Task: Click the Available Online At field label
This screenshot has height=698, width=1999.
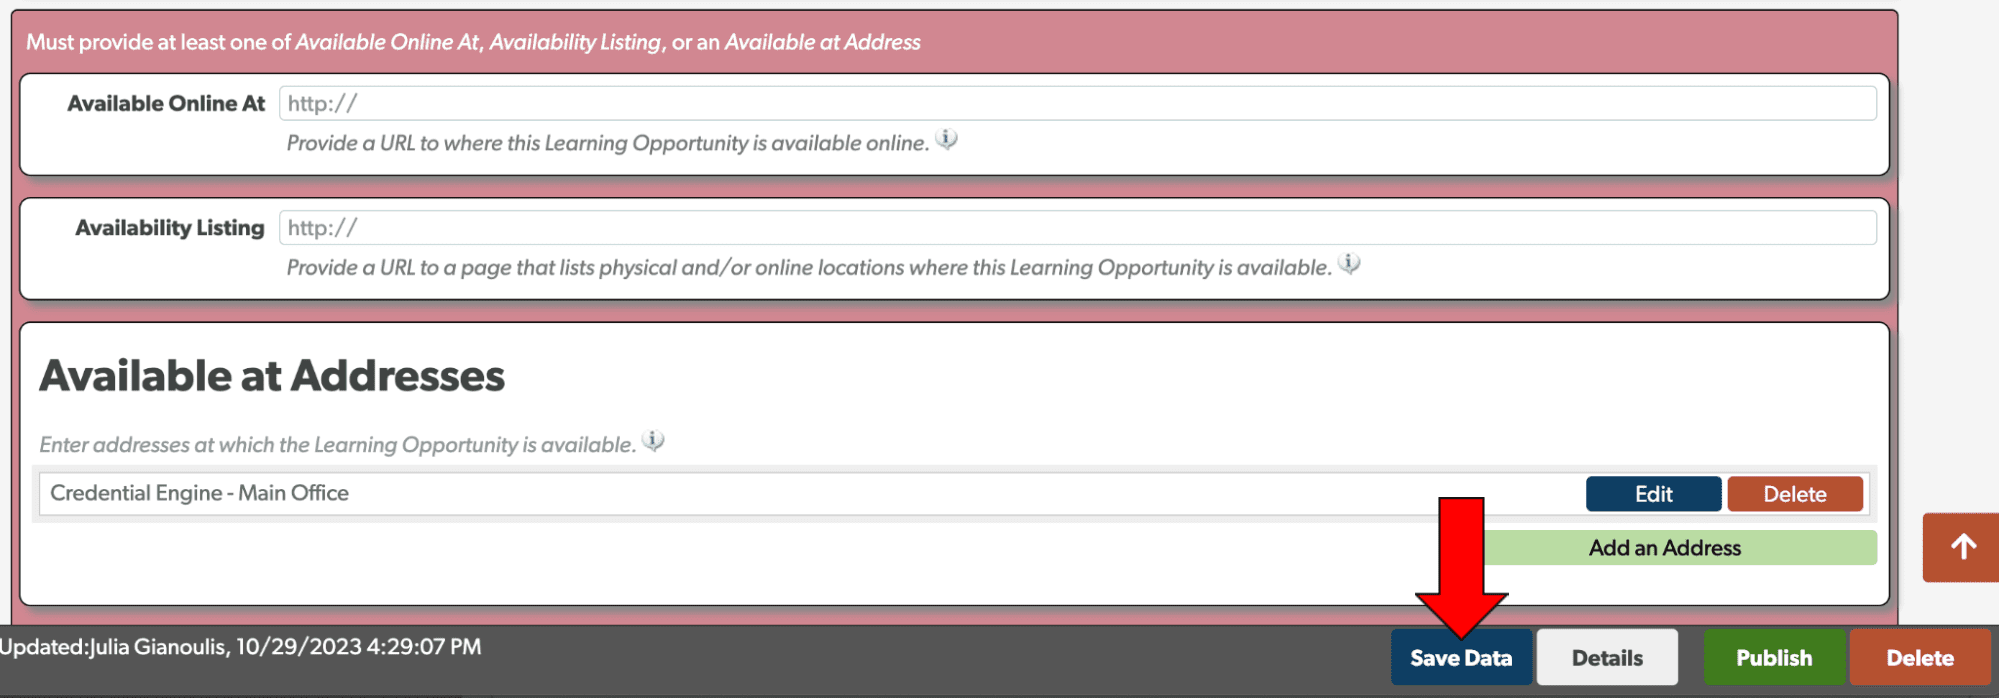Action: coord(165,102)
